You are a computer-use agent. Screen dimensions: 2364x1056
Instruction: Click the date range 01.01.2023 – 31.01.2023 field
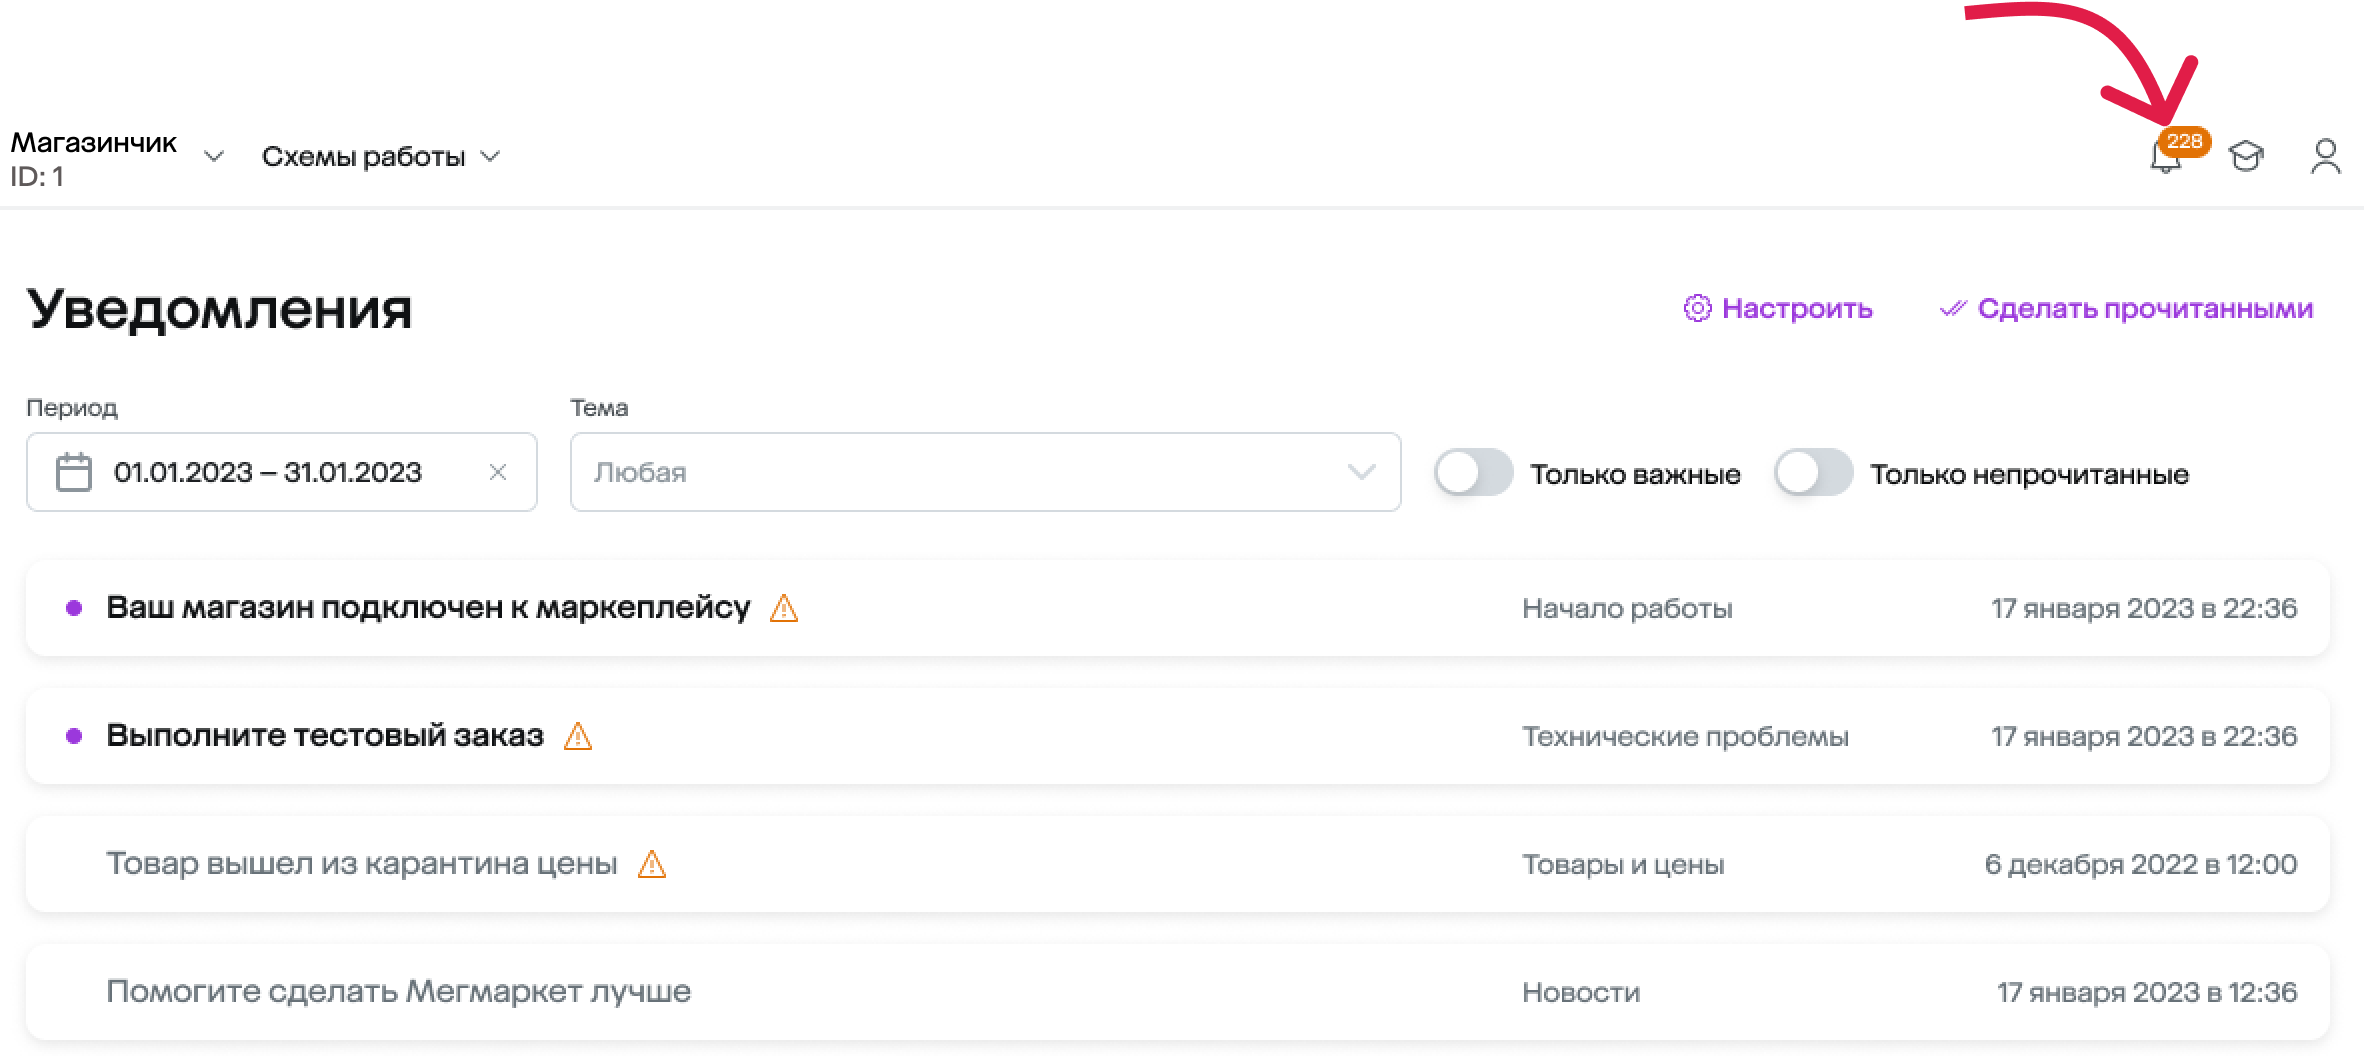click(x=268, y=472)
